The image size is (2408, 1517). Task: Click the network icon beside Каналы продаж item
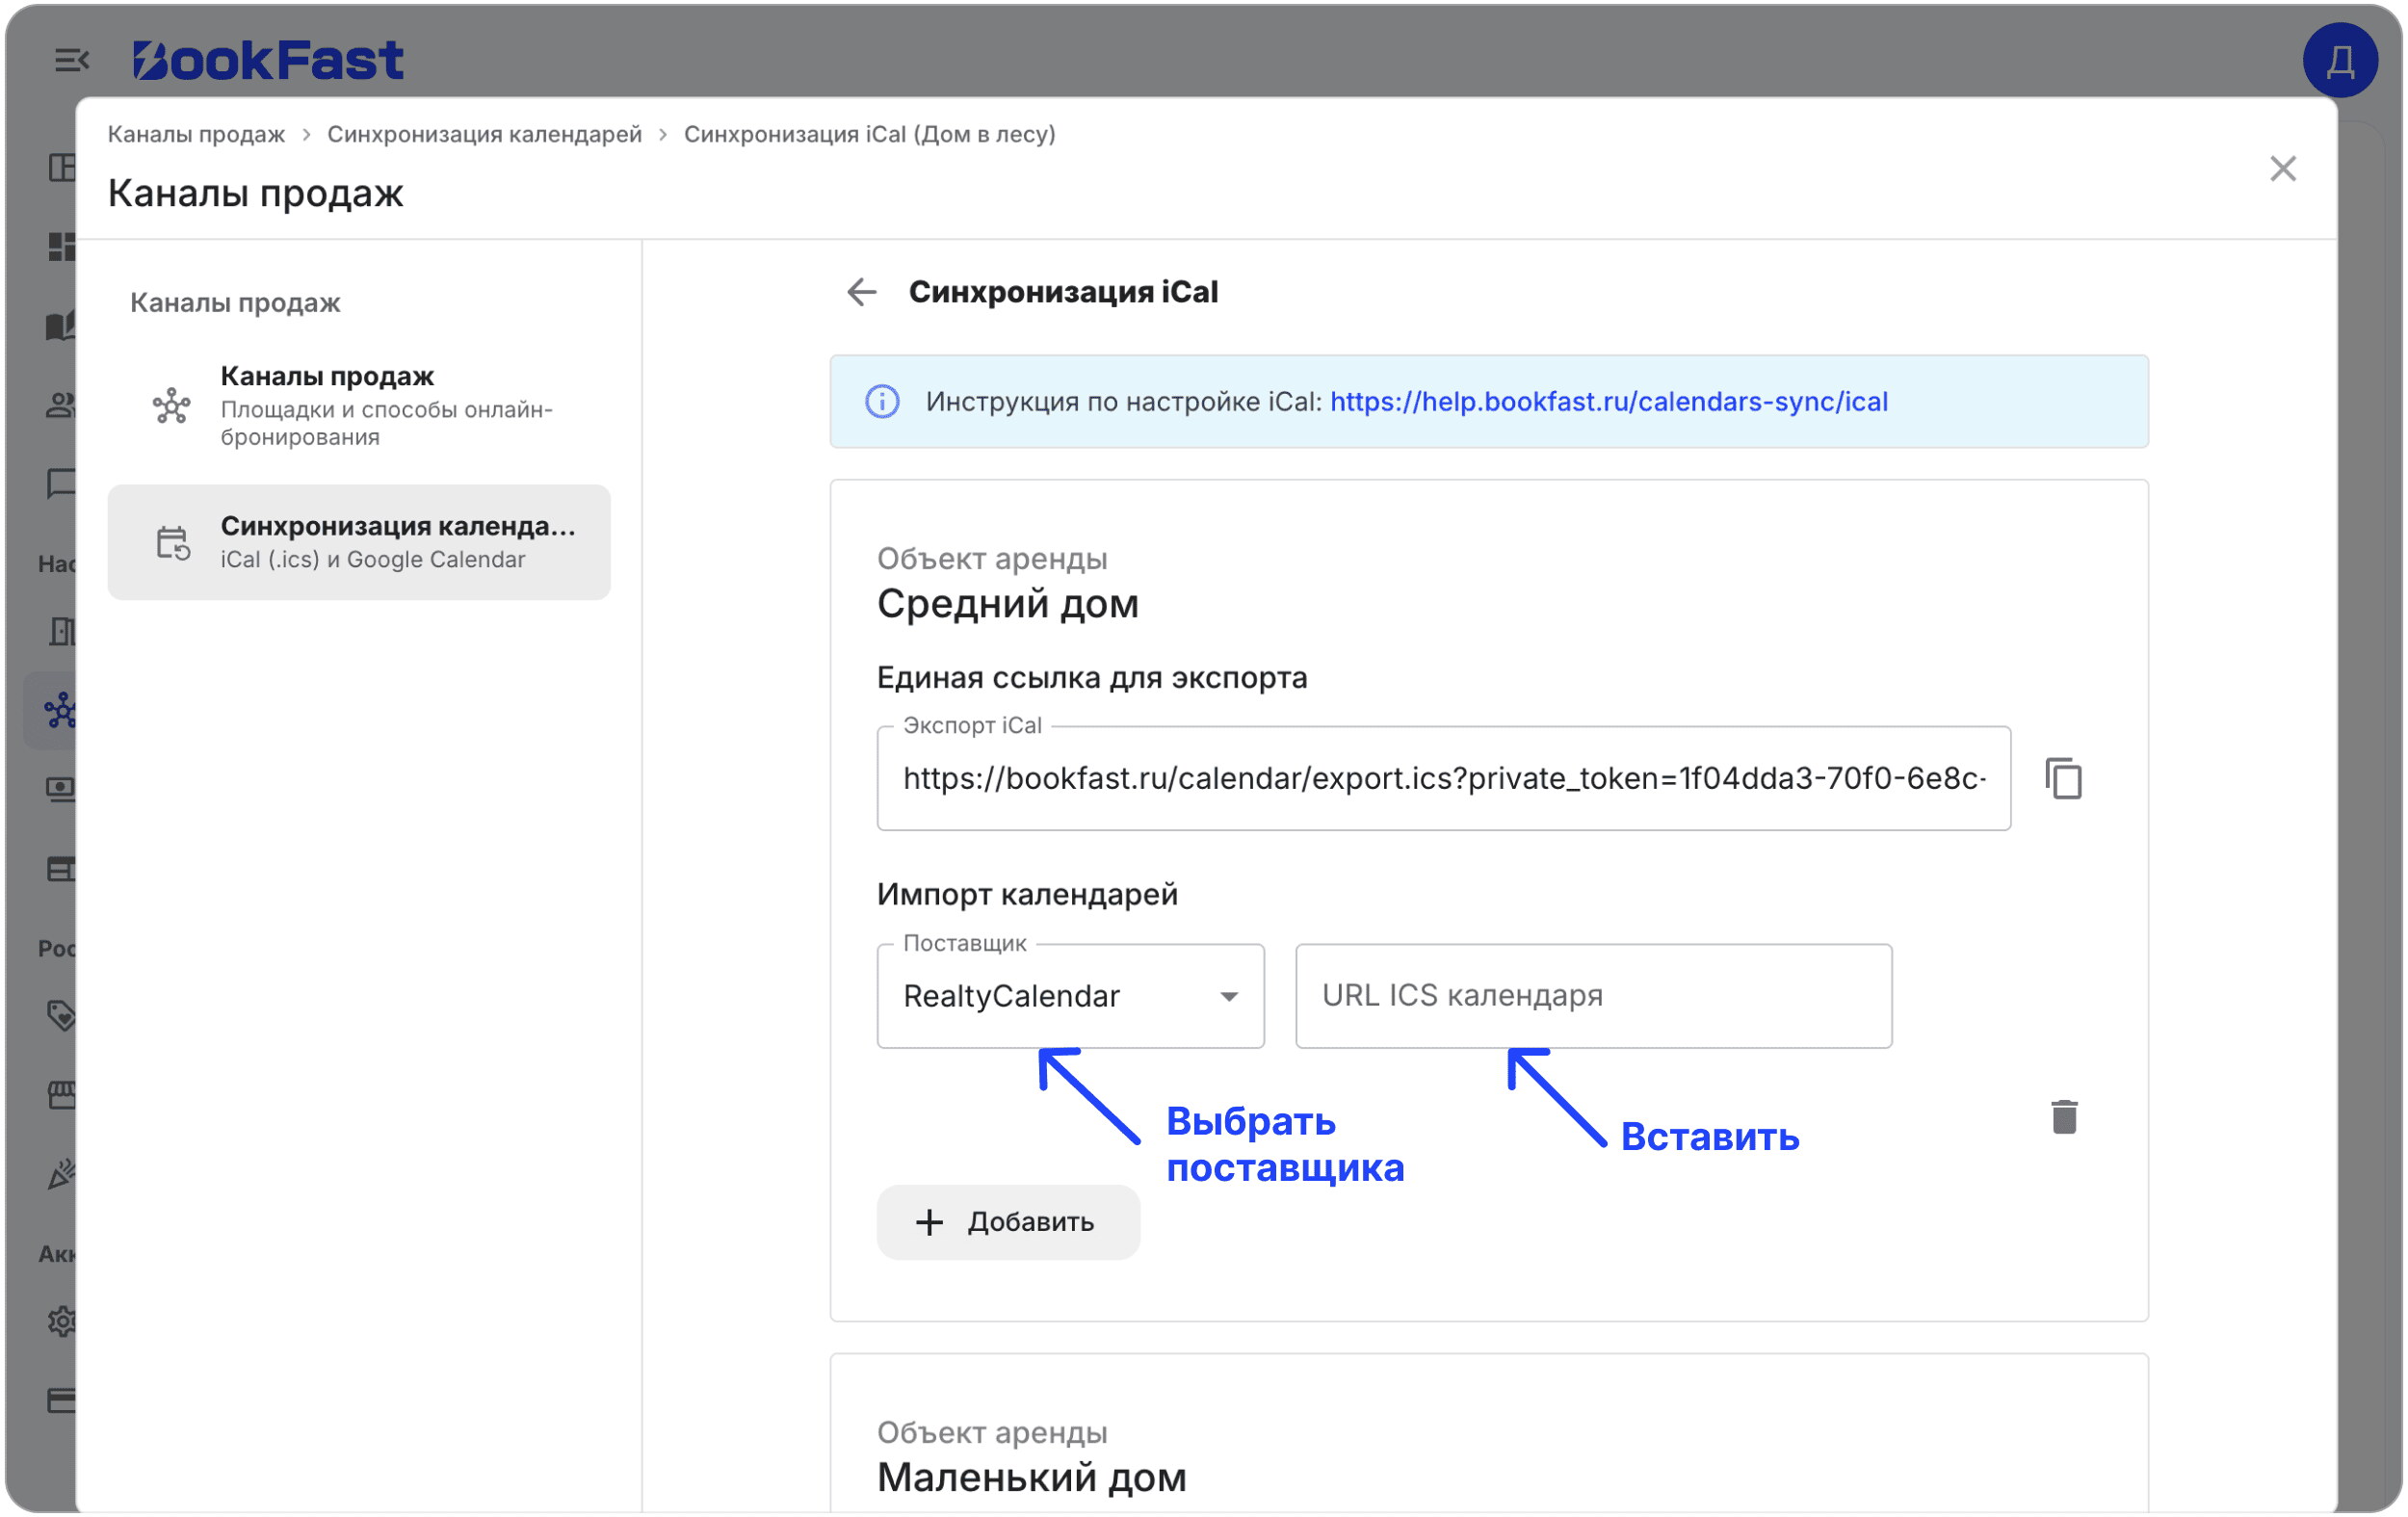coord(171,406)
